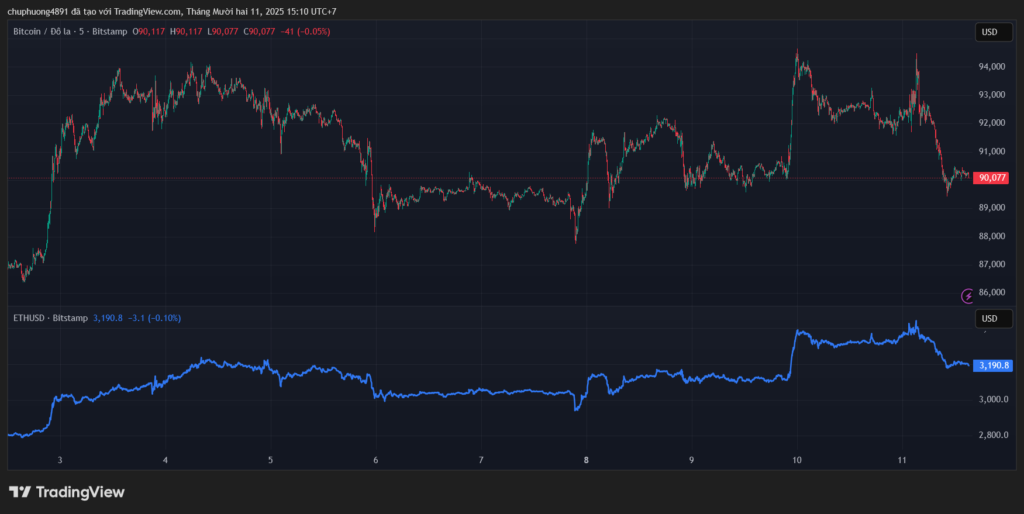The width and height of the screenshot is (1024, 514).
Task: Click the 94,000 level on price scale
Action: [x=992, y=67]
